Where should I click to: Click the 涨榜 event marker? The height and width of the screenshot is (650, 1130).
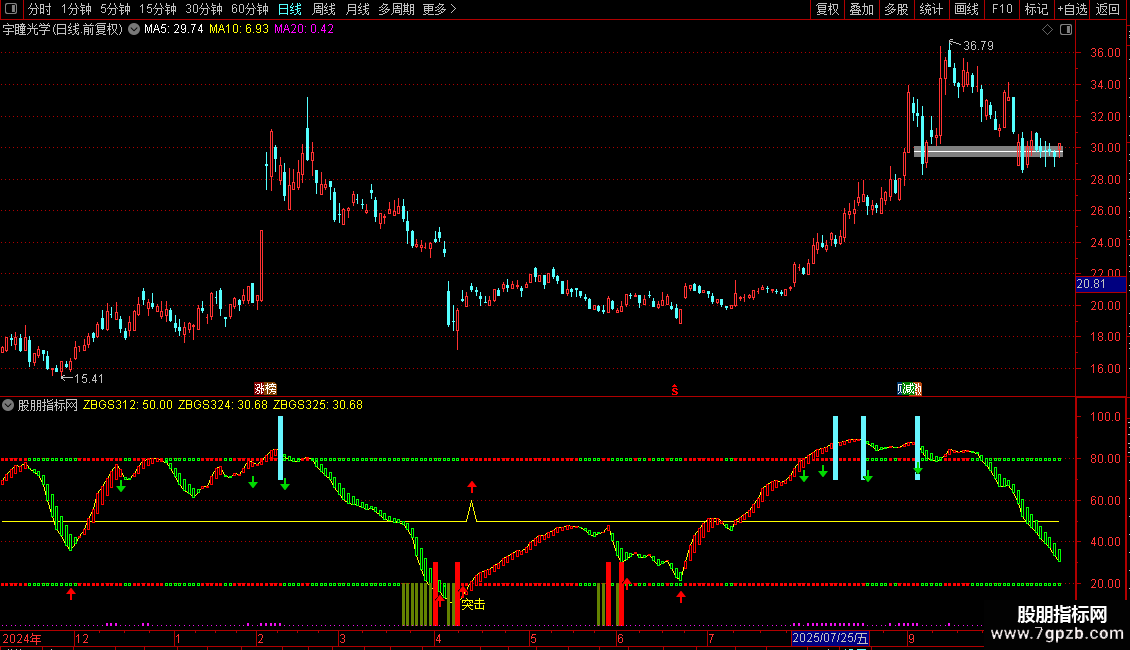click(265, 389)
